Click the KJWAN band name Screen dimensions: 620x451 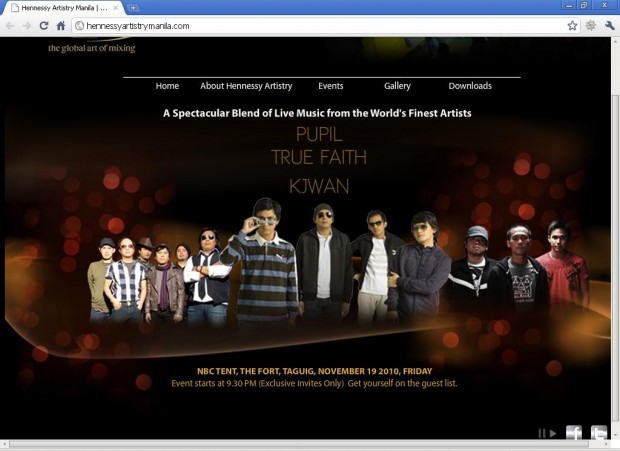click(x=319, y=186)
